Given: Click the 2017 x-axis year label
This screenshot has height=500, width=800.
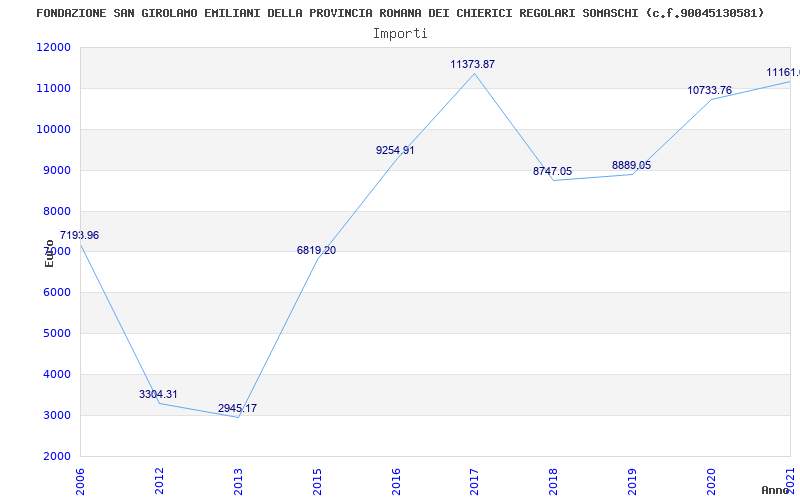Looking at the screenshot, I should pos(474,481).
